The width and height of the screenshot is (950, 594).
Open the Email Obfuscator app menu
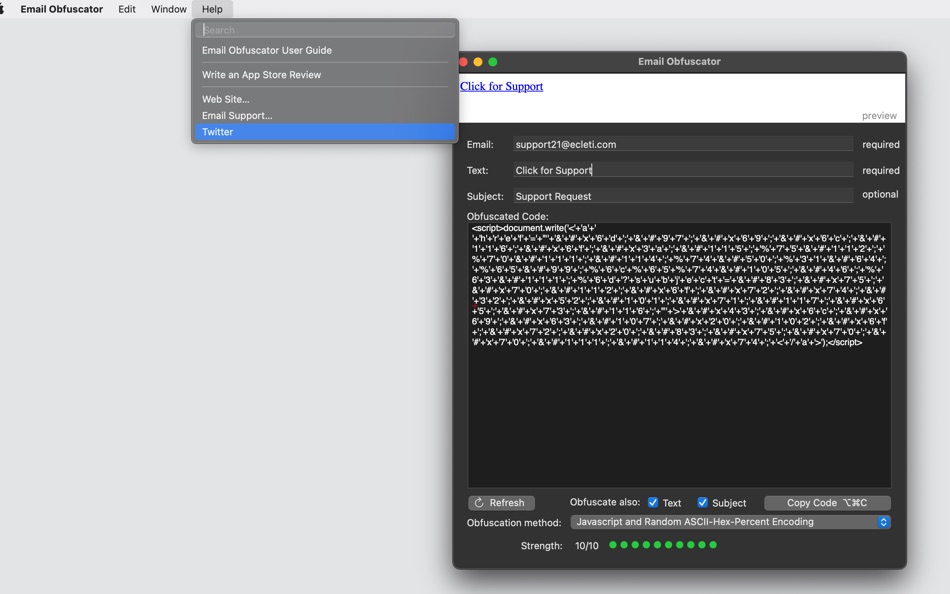(61, 9)
